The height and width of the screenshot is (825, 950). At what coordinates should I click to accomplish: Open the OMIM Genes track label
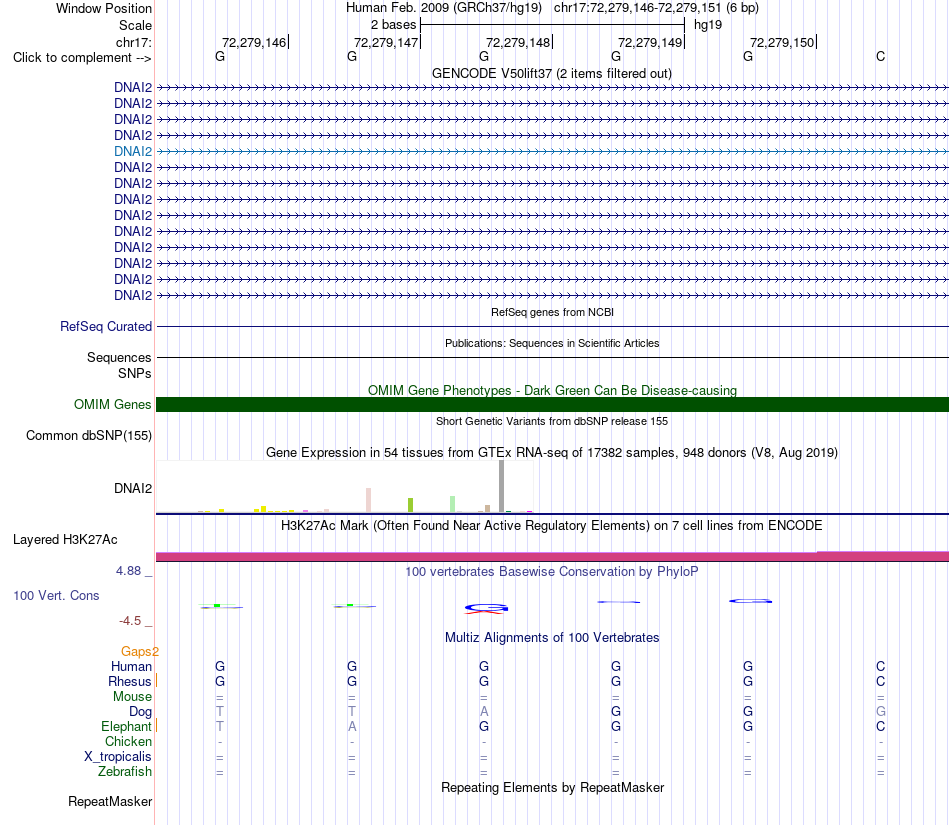click(113, 405)
